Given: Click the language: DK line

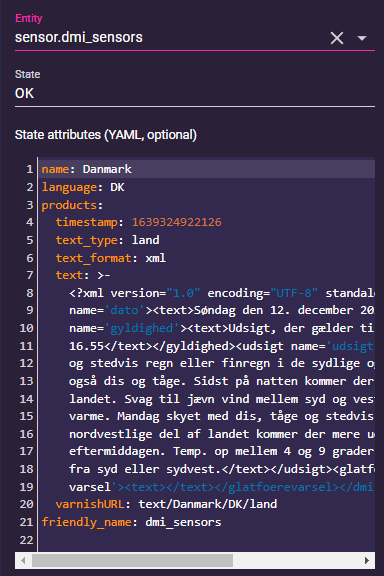Looking at the screenshot, I should pos(207,187).
